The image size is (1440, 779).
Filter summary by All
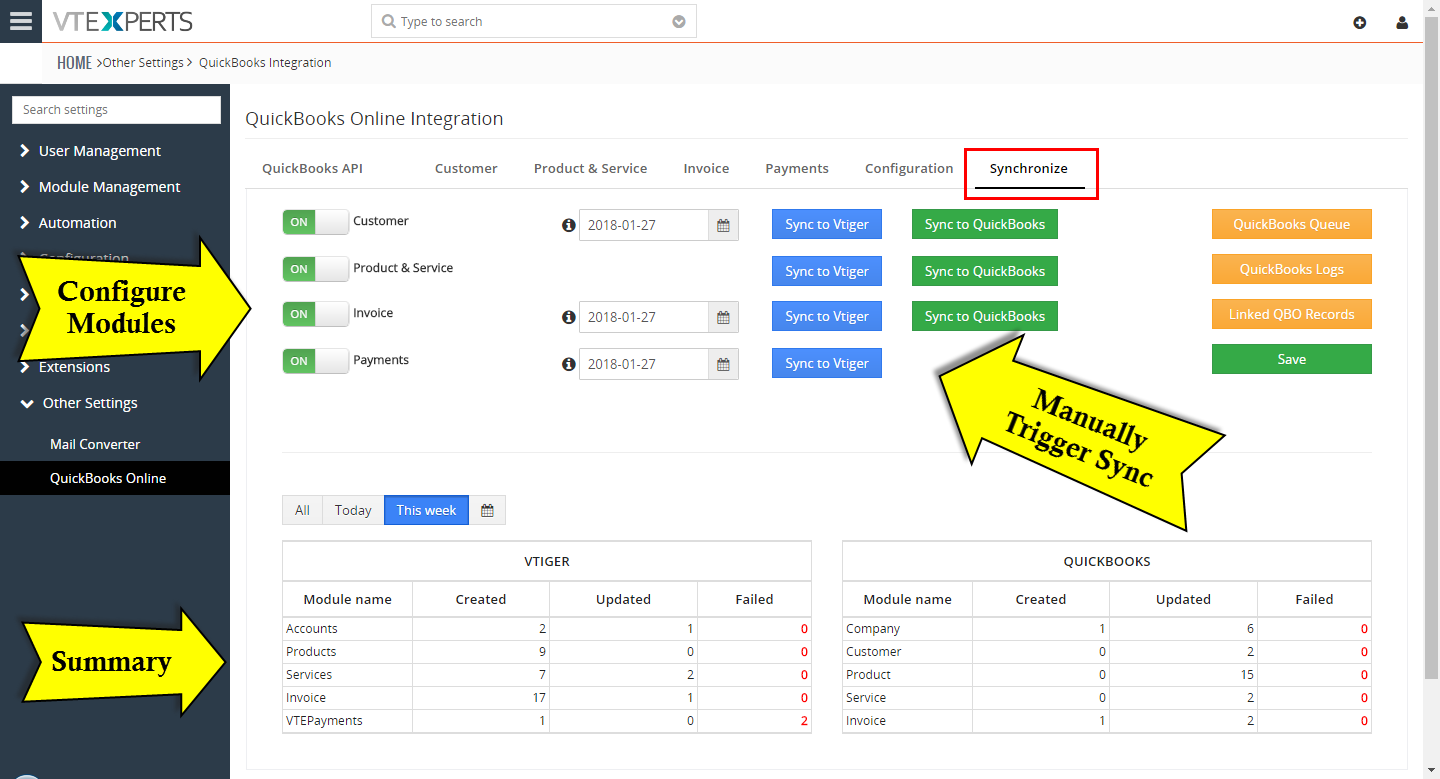[x=303, y=510]
